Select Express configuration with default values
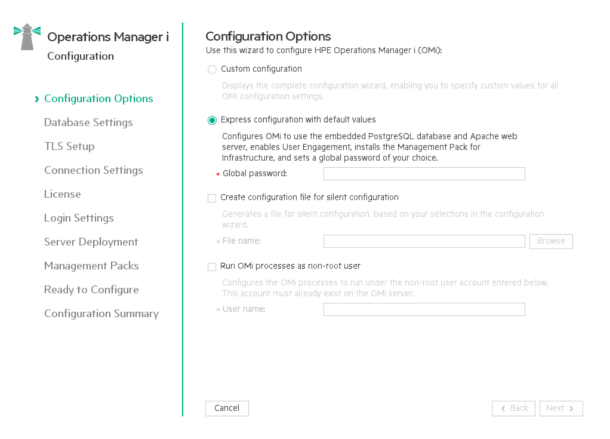610x439 pixels. click(x=212, y=120)
